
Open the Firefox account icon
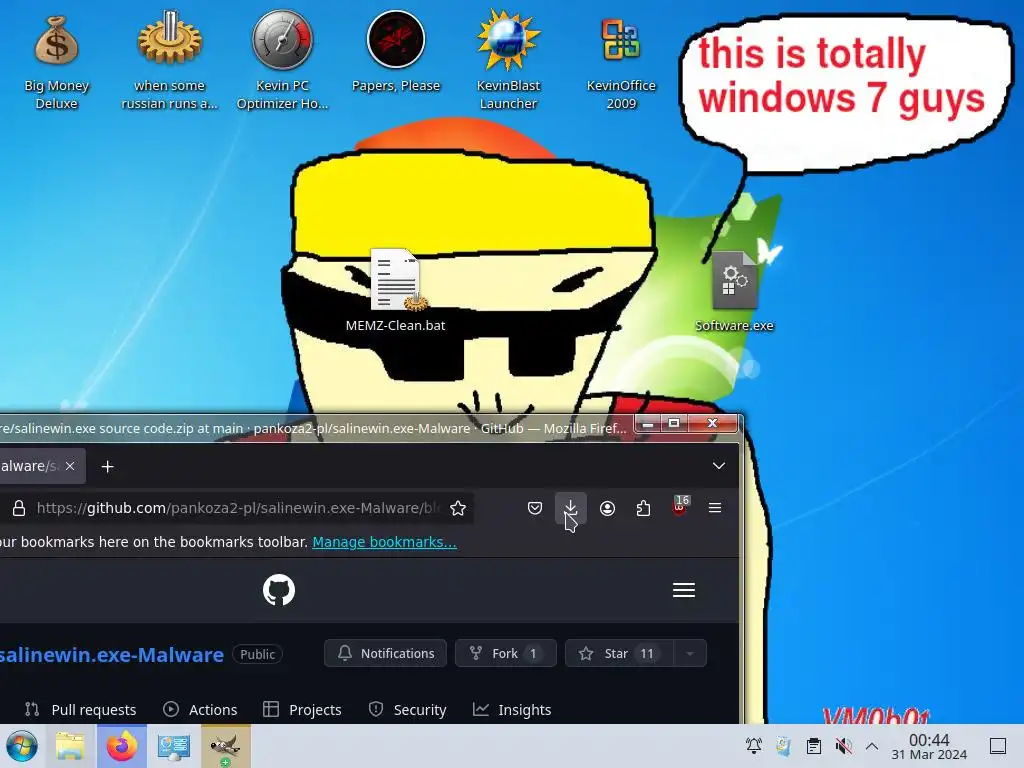point(607,508)
